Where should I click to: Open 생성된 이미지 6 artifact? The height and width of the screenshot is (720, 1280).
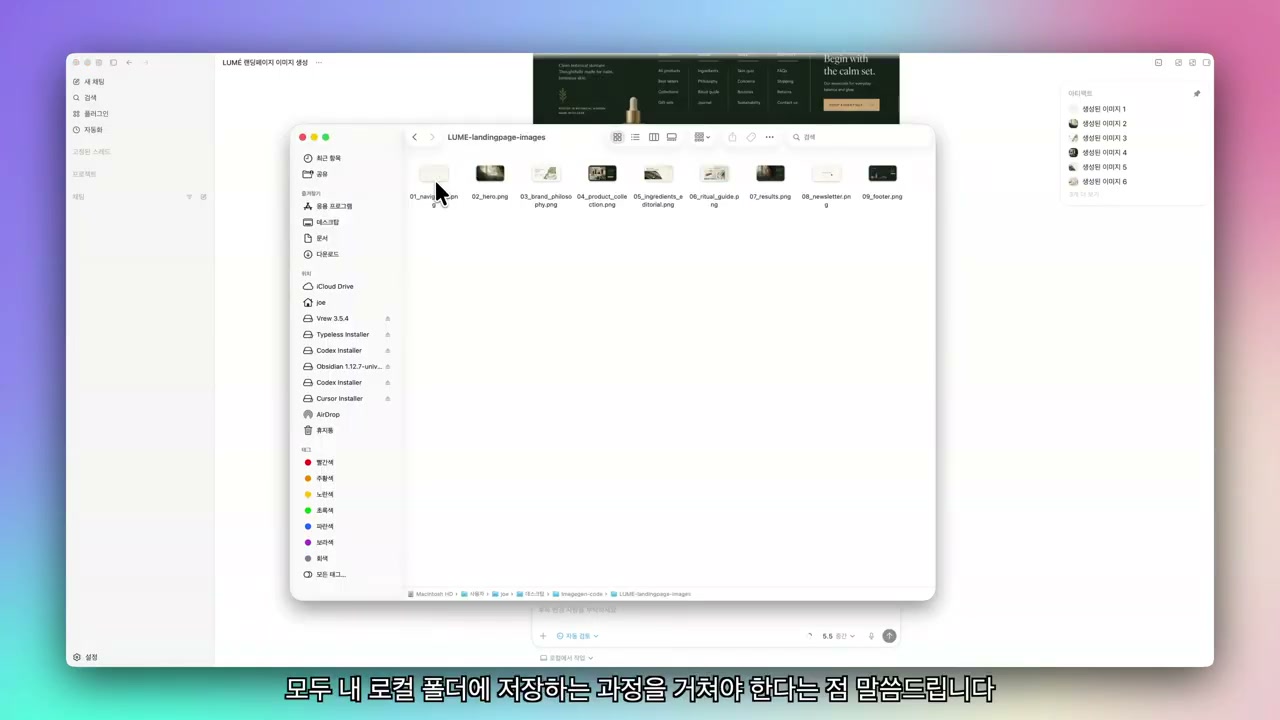1098,182
